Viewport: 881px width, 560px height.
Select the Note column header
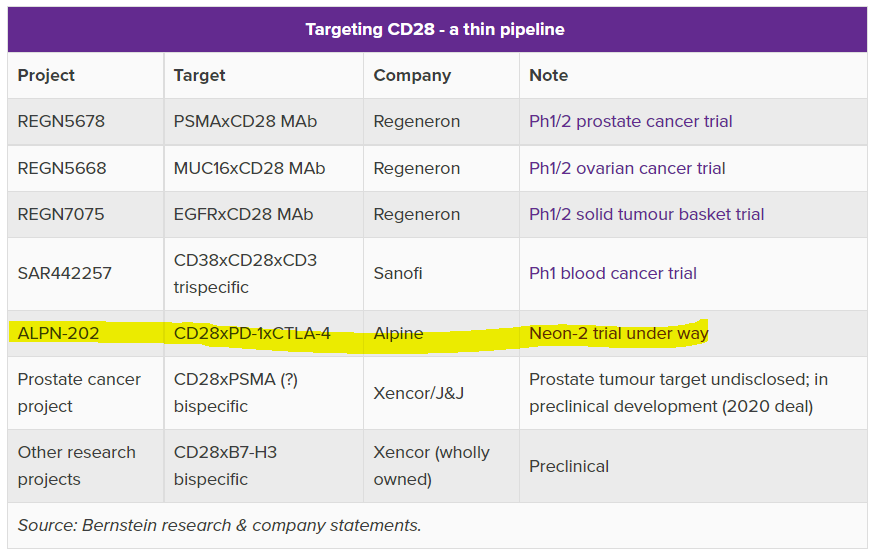click(548, 75)
